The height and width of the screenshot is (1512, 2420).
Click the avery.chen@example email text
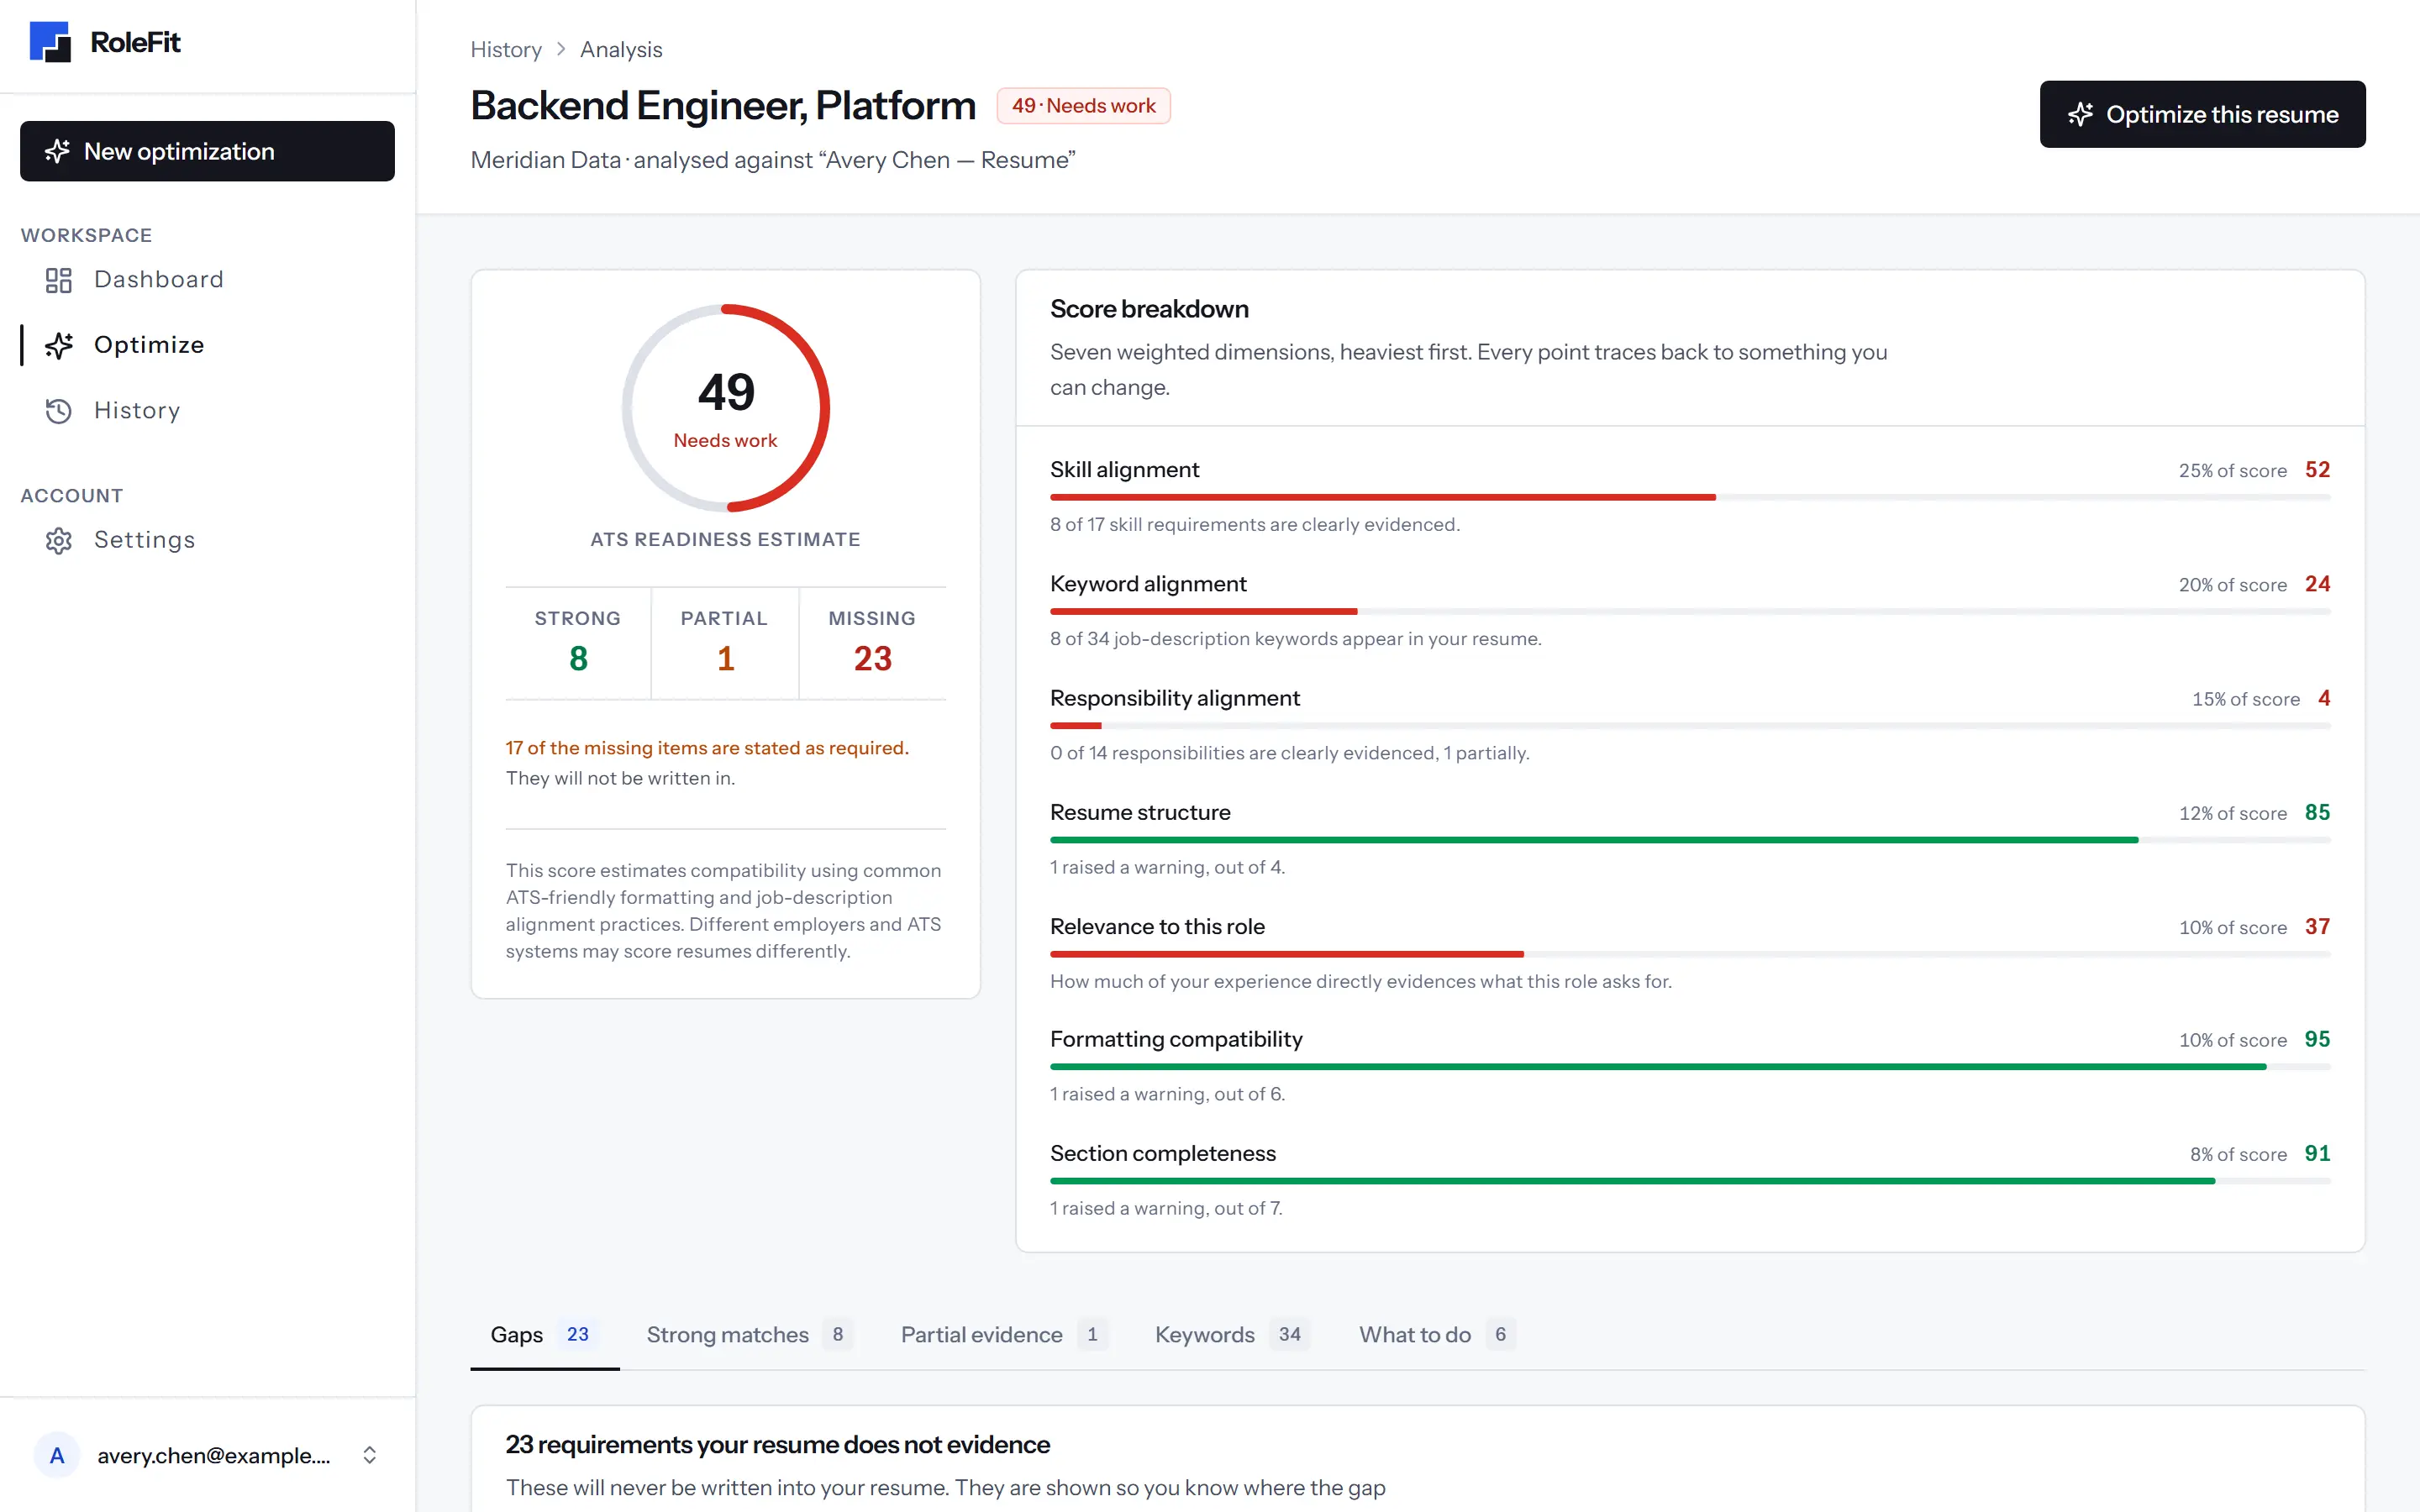click(x=214, y=1456)
